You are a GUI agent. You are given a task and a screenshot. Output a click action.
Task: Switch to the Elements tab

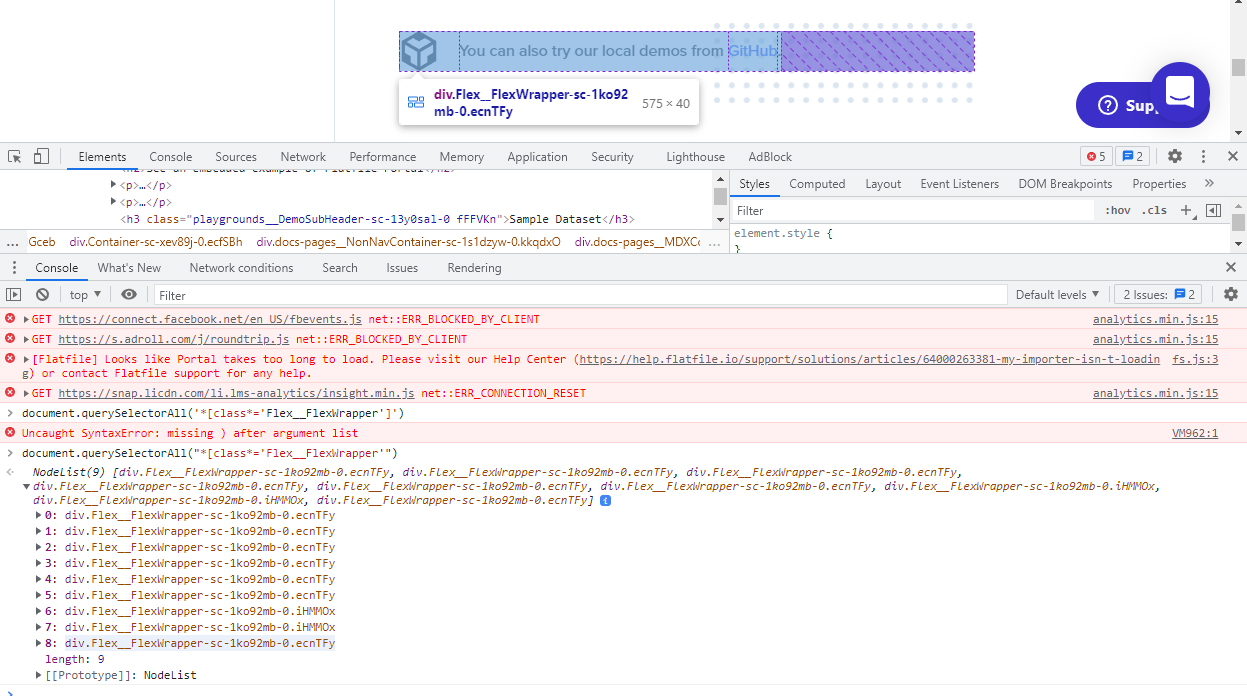click(102, 156)
